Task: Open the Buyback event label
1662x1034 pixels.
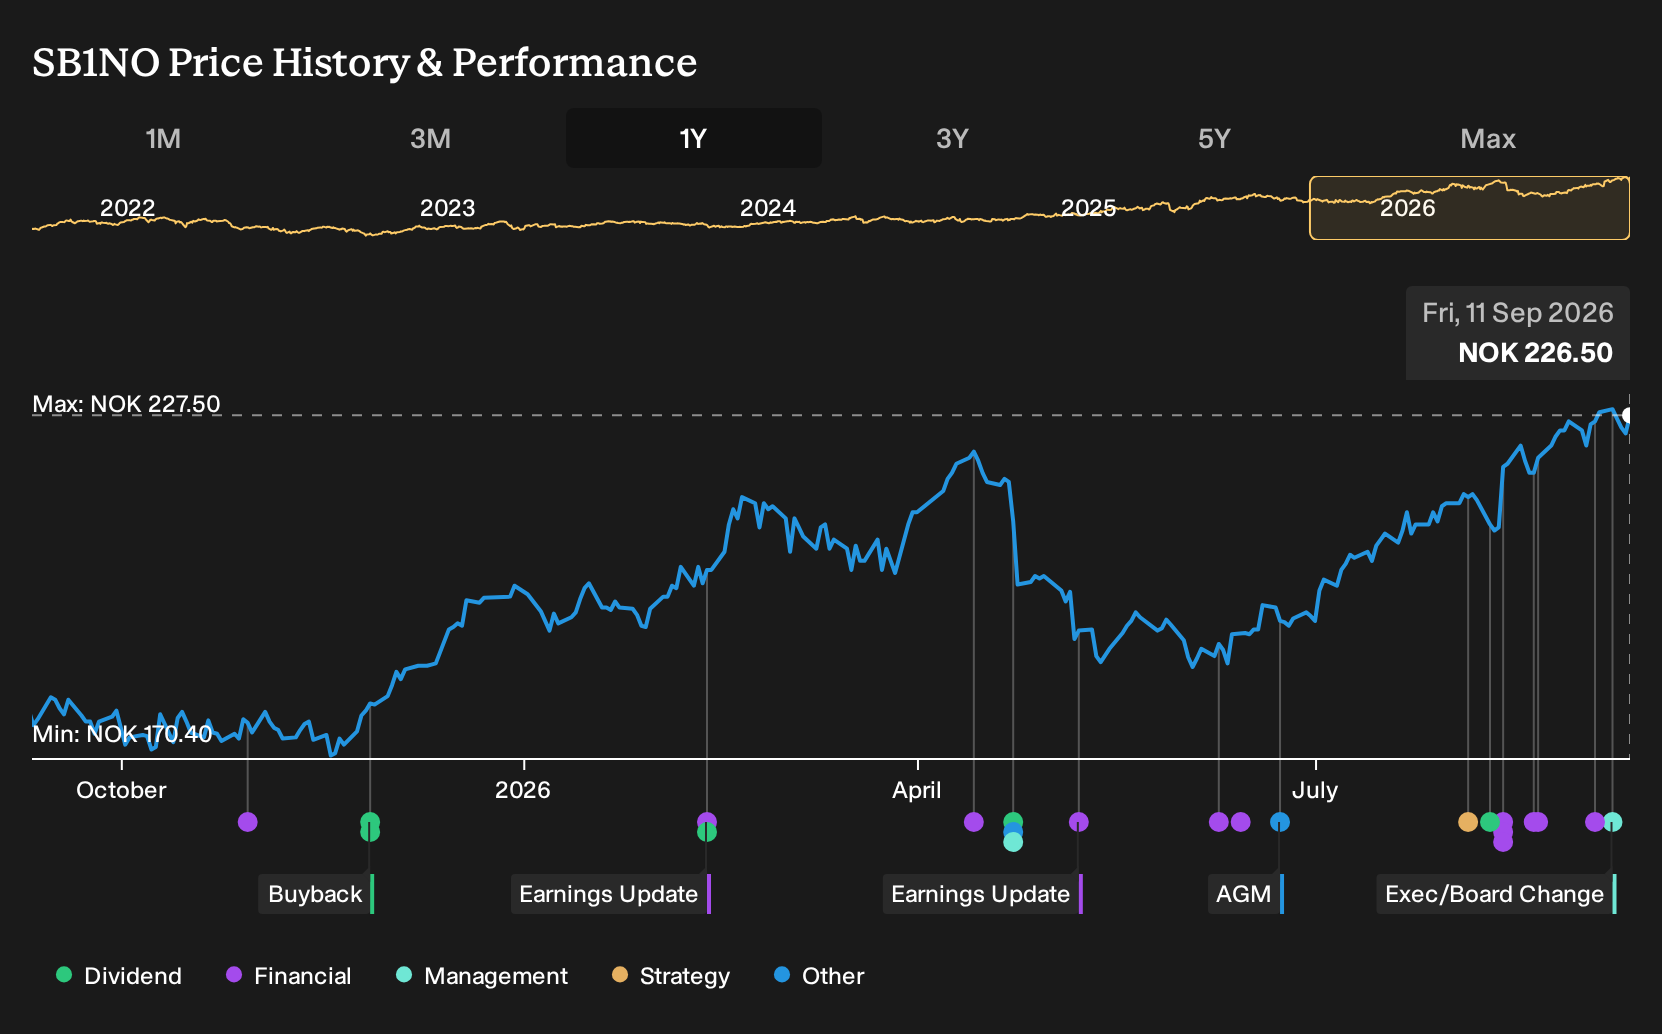Action: (316, 894)
